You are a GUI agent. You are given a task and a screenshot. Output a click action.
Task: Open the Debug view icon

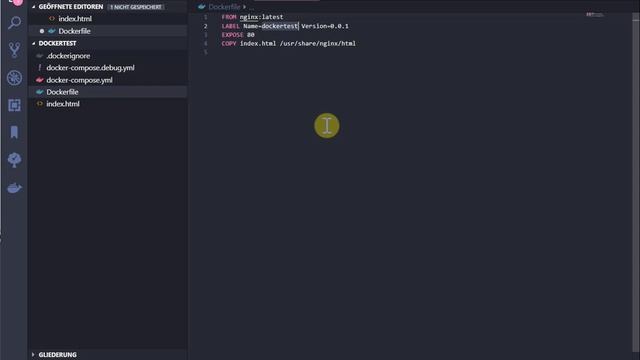point(14,78)
